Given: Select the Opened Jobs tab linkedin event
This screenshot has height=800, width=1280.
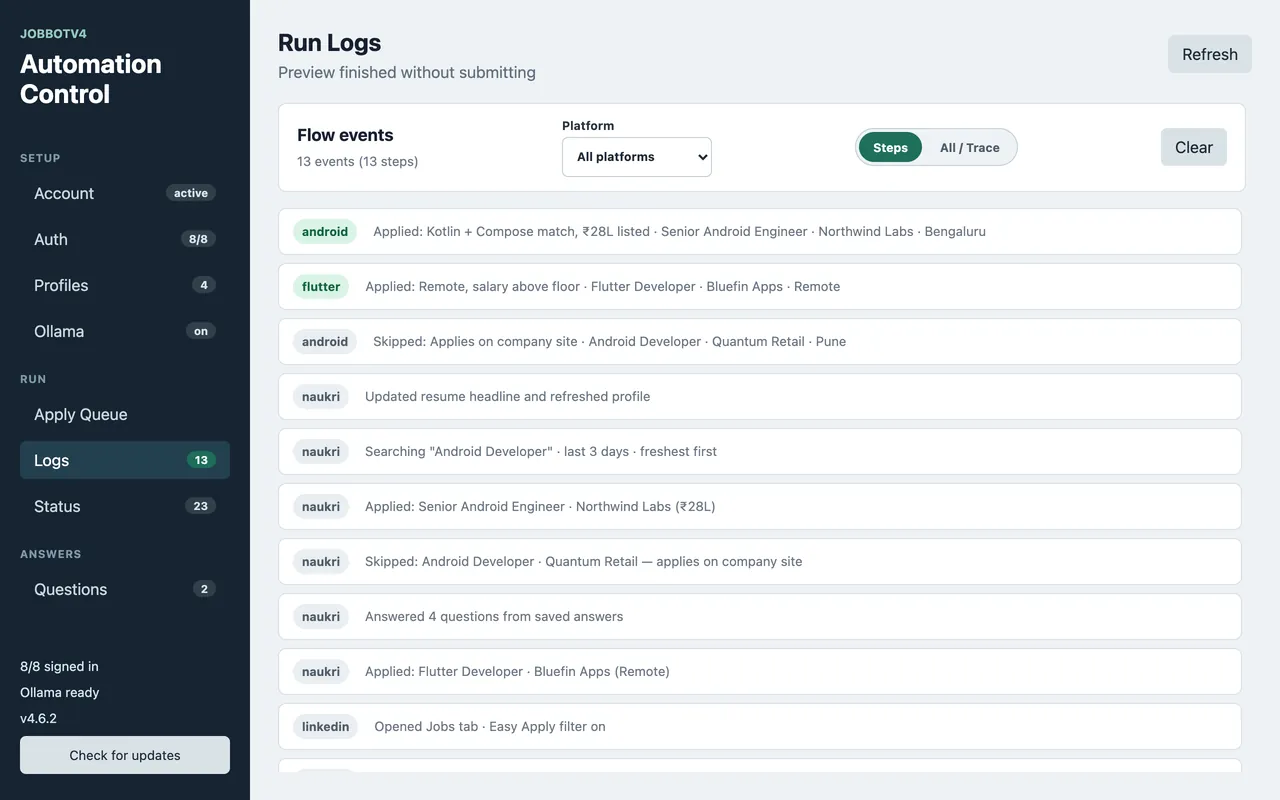Looking at the screenshot, I should (760, 726).
